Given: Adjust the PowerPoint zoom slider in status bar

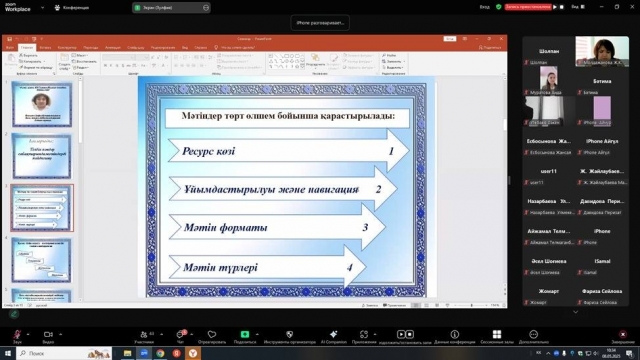Looking at the screenshot, I should pos(471,305).
